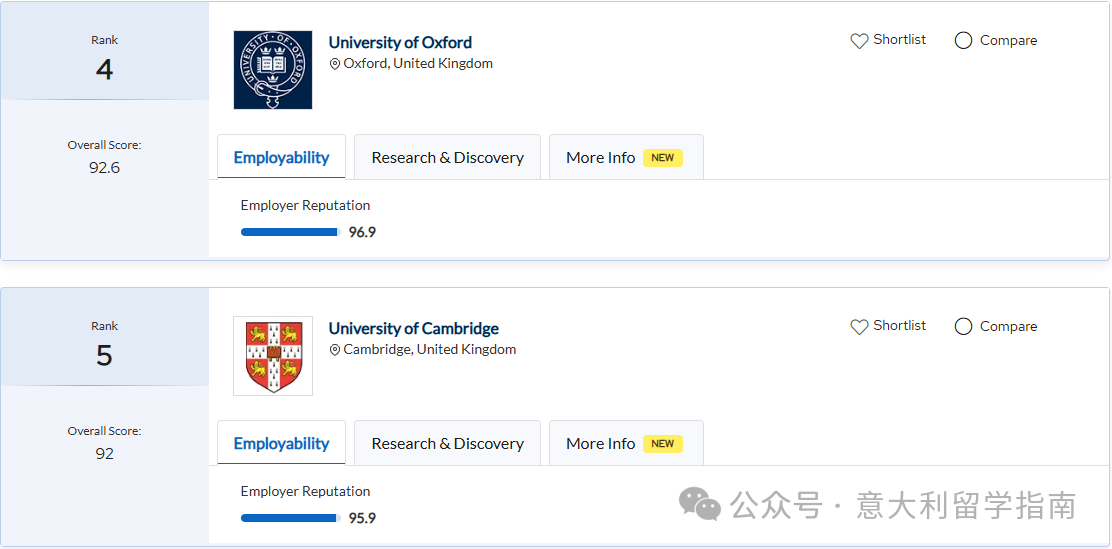
Task: Open Cambridge's Employability tab
Action: [x=281, y=444]
